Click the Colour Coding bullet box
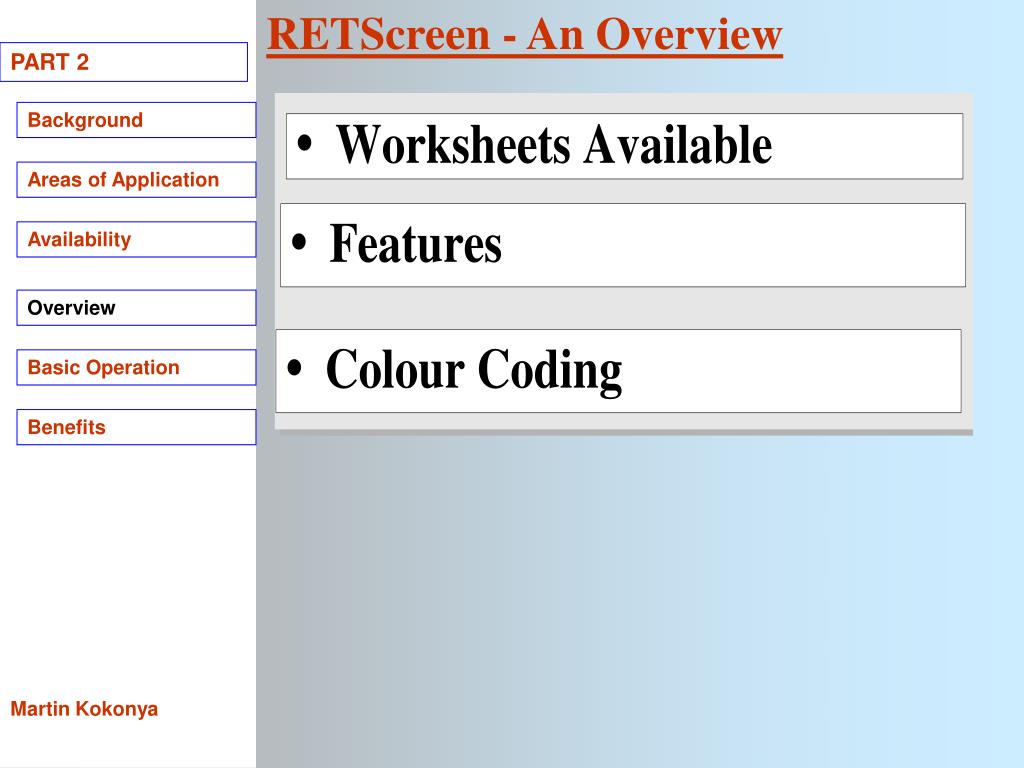Viewport: 1024px width, 768px height. [x=618, y=371]
